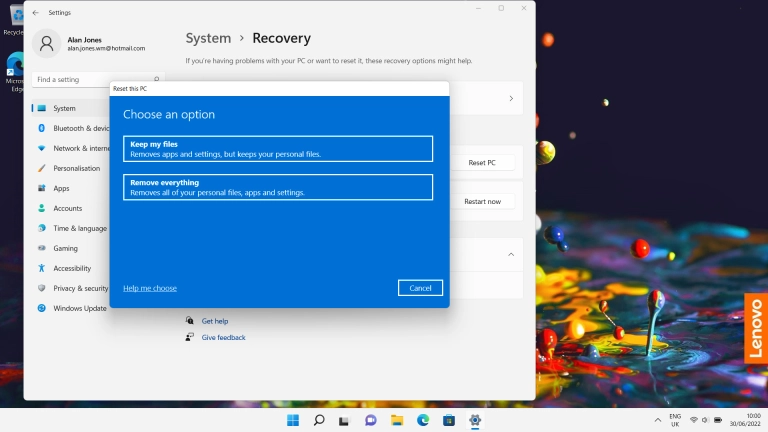The image size is (768, 432).
Task: Open the Windows Start menu
Action: (x=293, y=420)
